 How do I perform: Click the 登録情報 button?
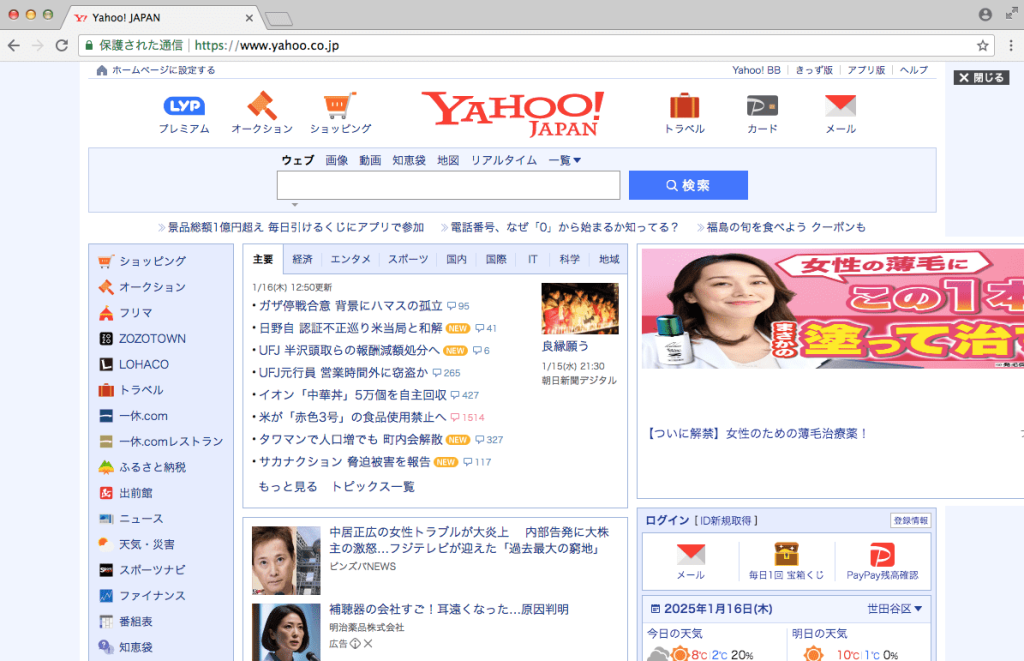910,521
